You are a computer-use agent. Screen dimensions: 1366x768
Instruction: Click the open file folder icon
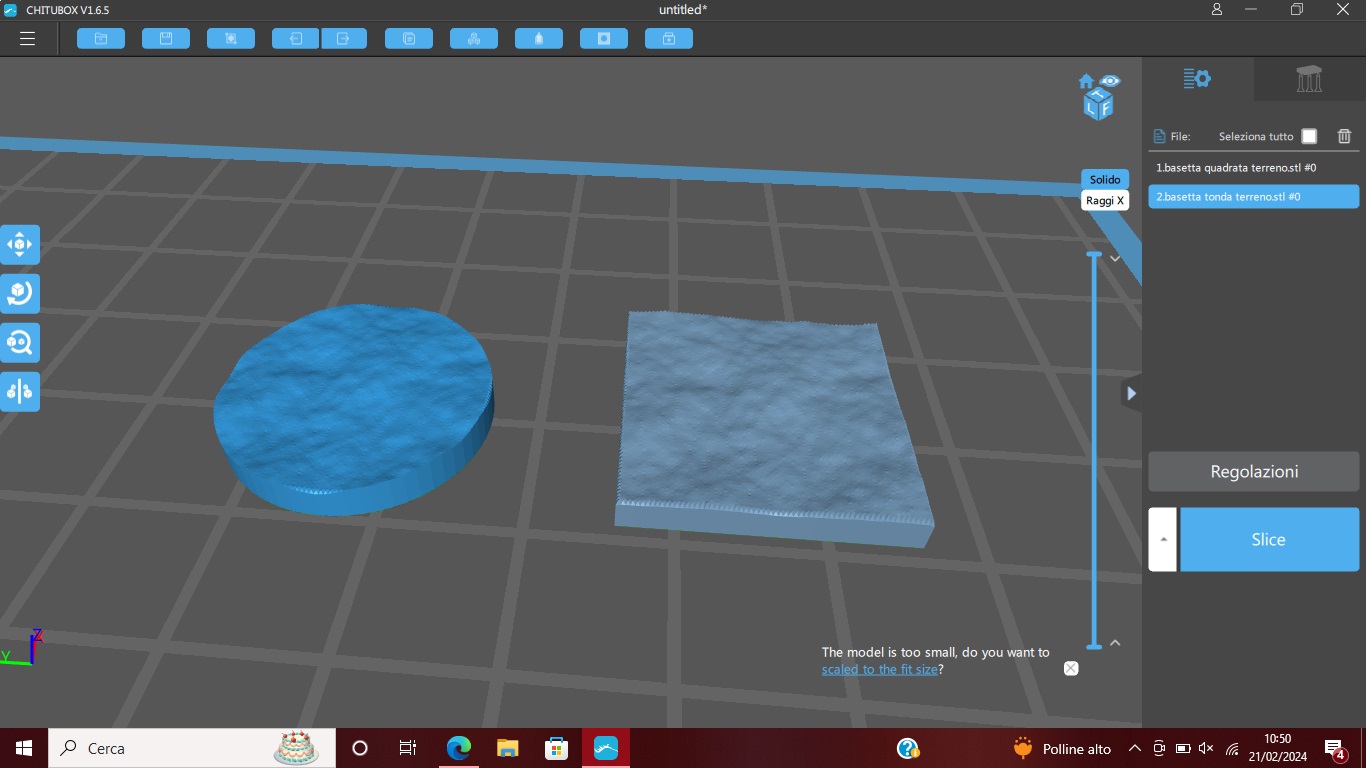pyautogui.click(x=101, y=39)
